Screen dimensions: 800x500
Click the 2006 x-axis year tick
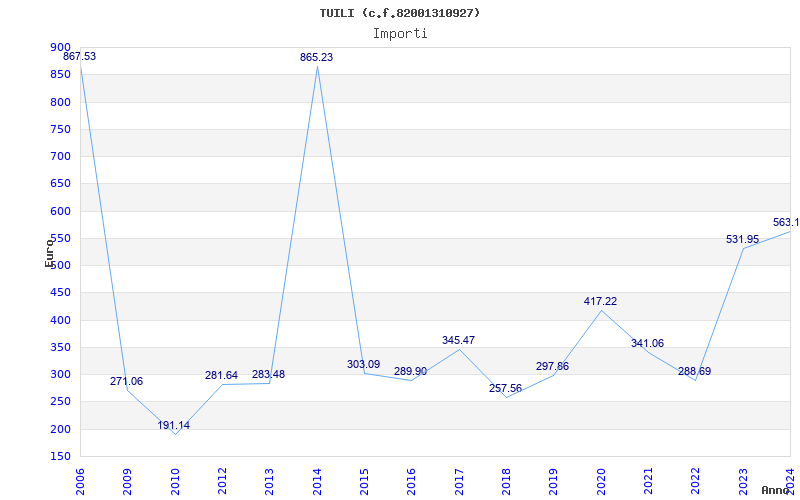[x=80, y=481]
